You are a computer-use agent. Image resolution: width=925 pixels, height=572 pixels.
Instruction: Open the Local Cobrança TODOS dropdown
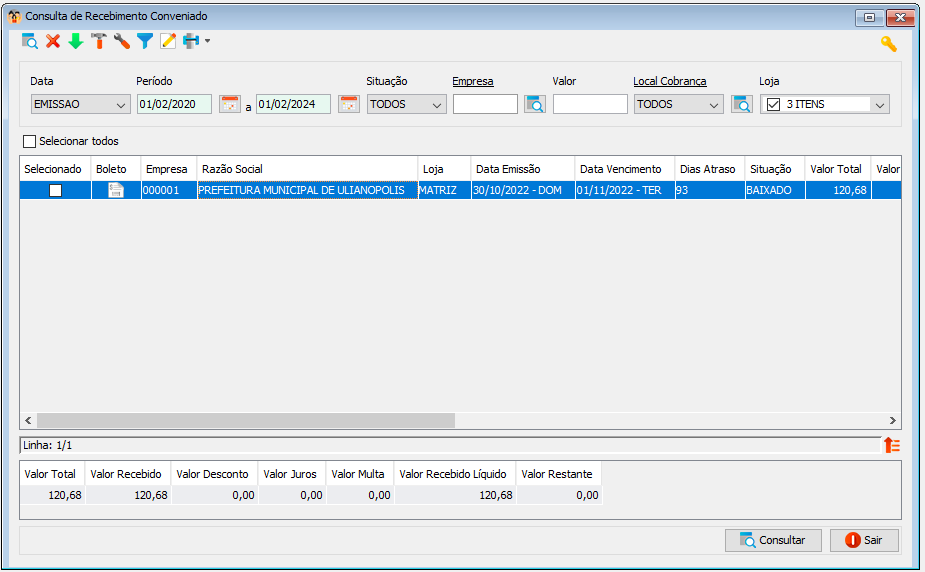coord(678,104)
